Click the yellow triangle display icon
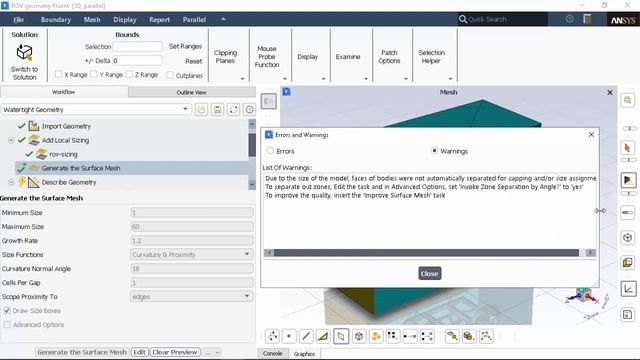640x360 pixels. pyautogui.click(x=628, y=180)
